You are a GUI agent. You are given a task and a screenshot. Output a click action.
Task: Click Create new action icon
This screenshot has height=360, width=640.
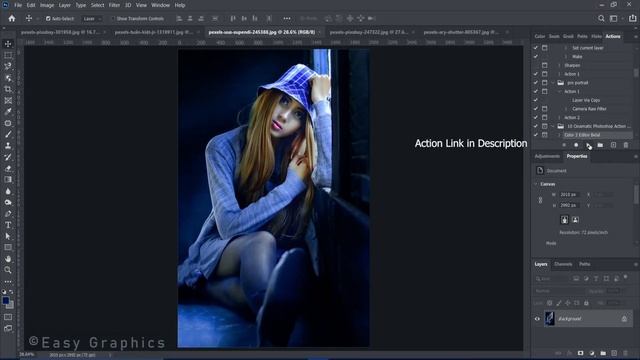coord(613,145)
